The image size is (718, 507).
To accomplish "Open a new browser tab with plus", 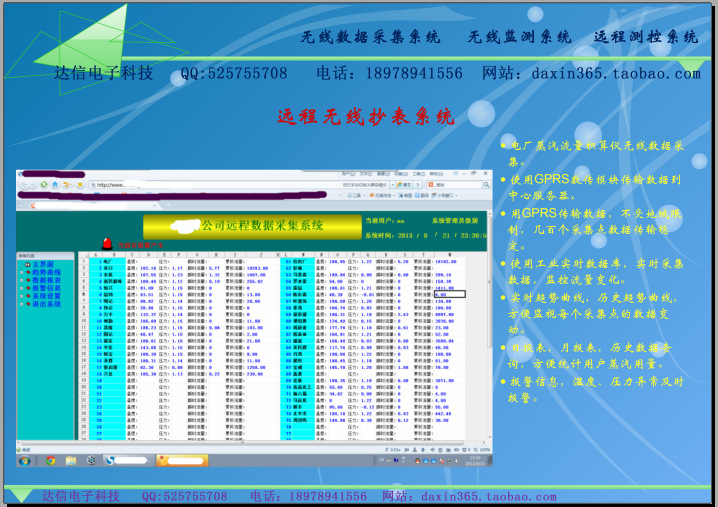I will pyautogui.click(x=168, y=205).
